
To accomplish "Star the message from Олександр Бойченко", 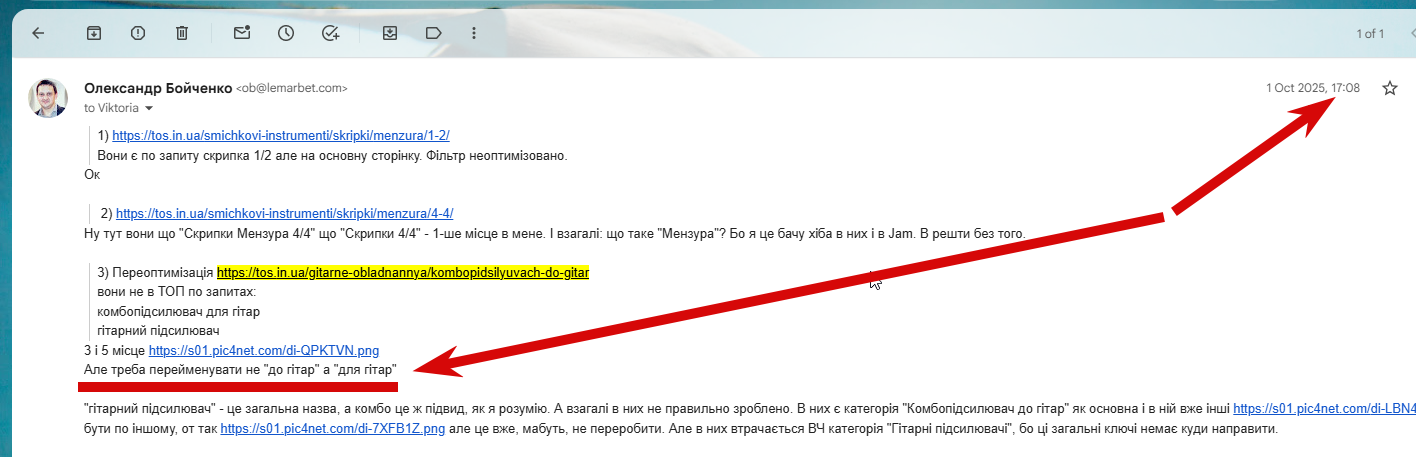I will pyautogui.click(x=1389, y=88).
